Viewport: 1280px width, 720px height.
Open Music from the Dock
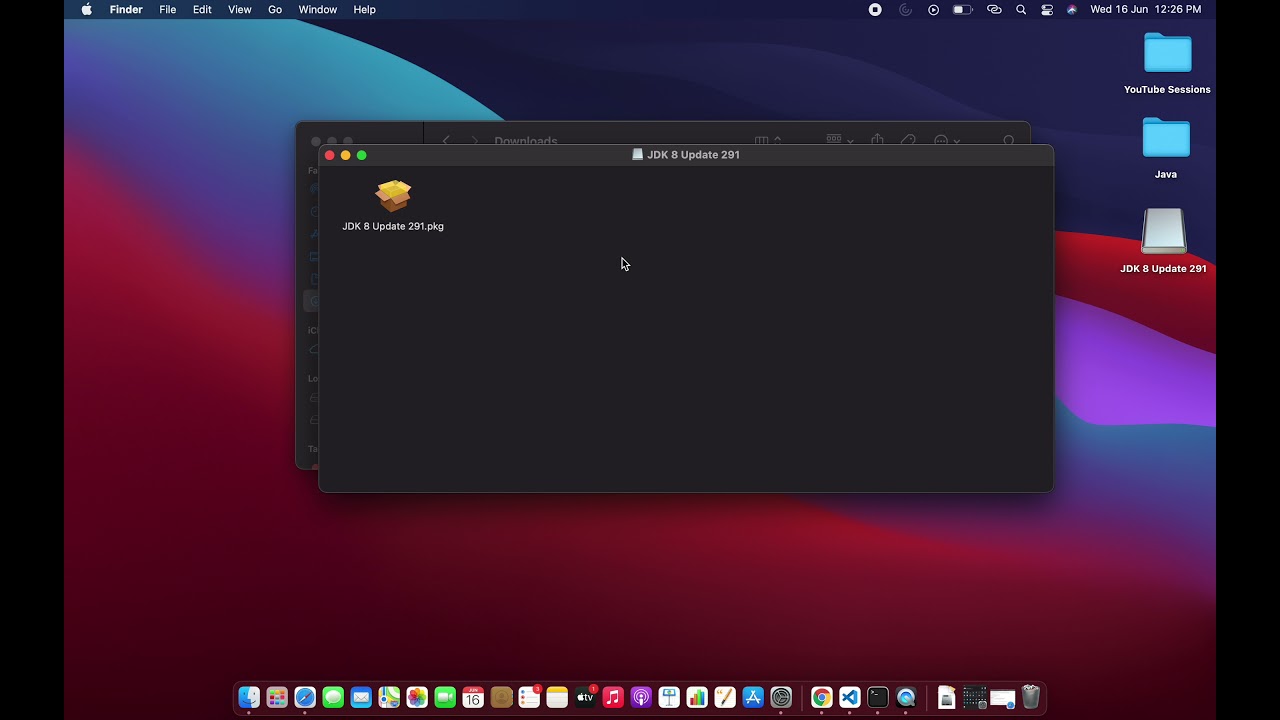[x=613, y=697]
